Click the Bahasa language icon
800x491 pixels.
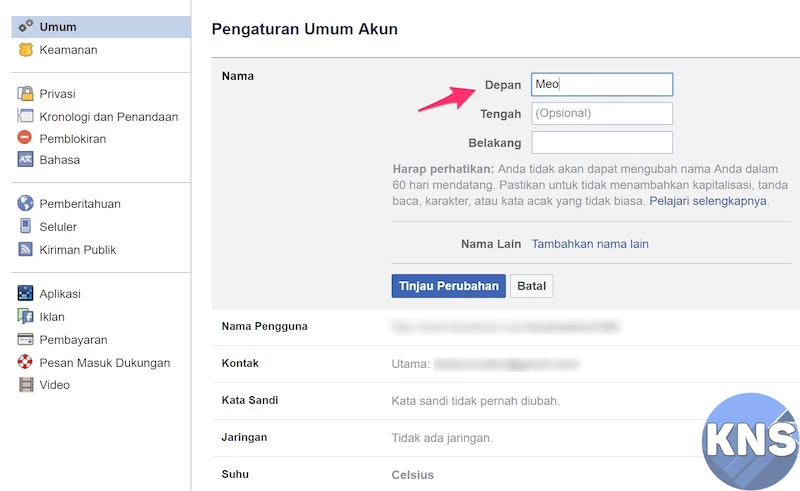(26, 160)
